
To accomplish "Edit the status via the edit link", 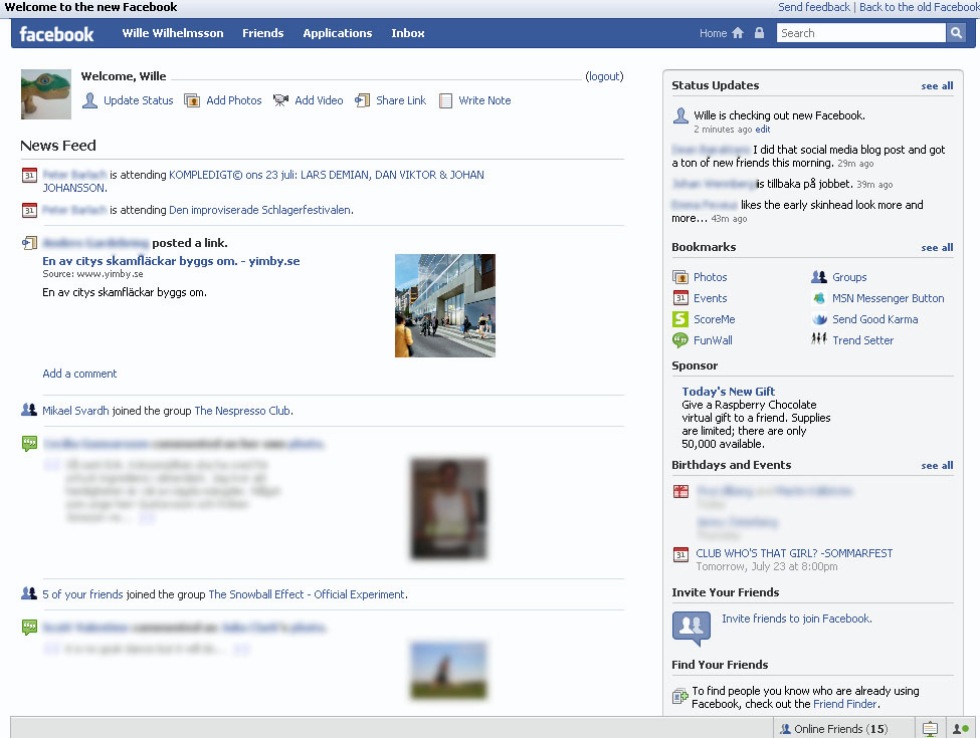I will point(762,129).
